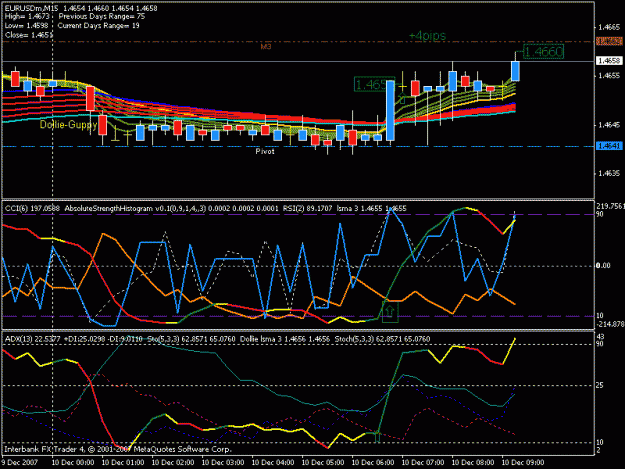Select the Low= 1.4598 text

(x=26, y=26)
